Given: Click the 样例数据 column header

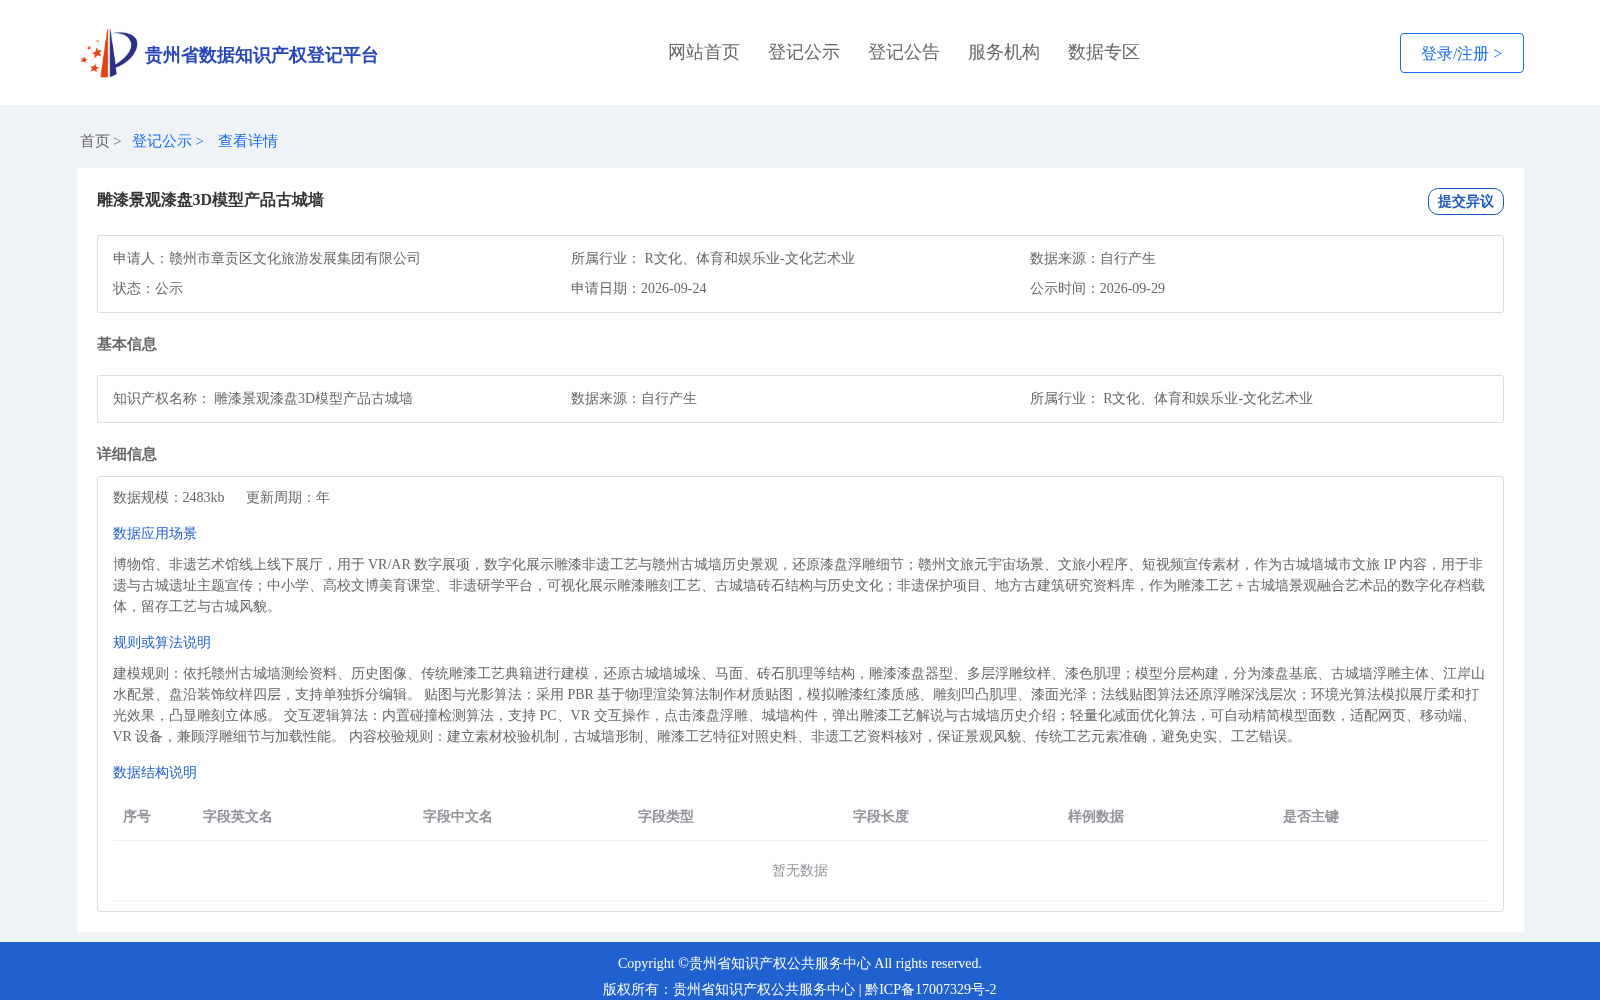Looking at the screenshot, I should click(1096, 817).
